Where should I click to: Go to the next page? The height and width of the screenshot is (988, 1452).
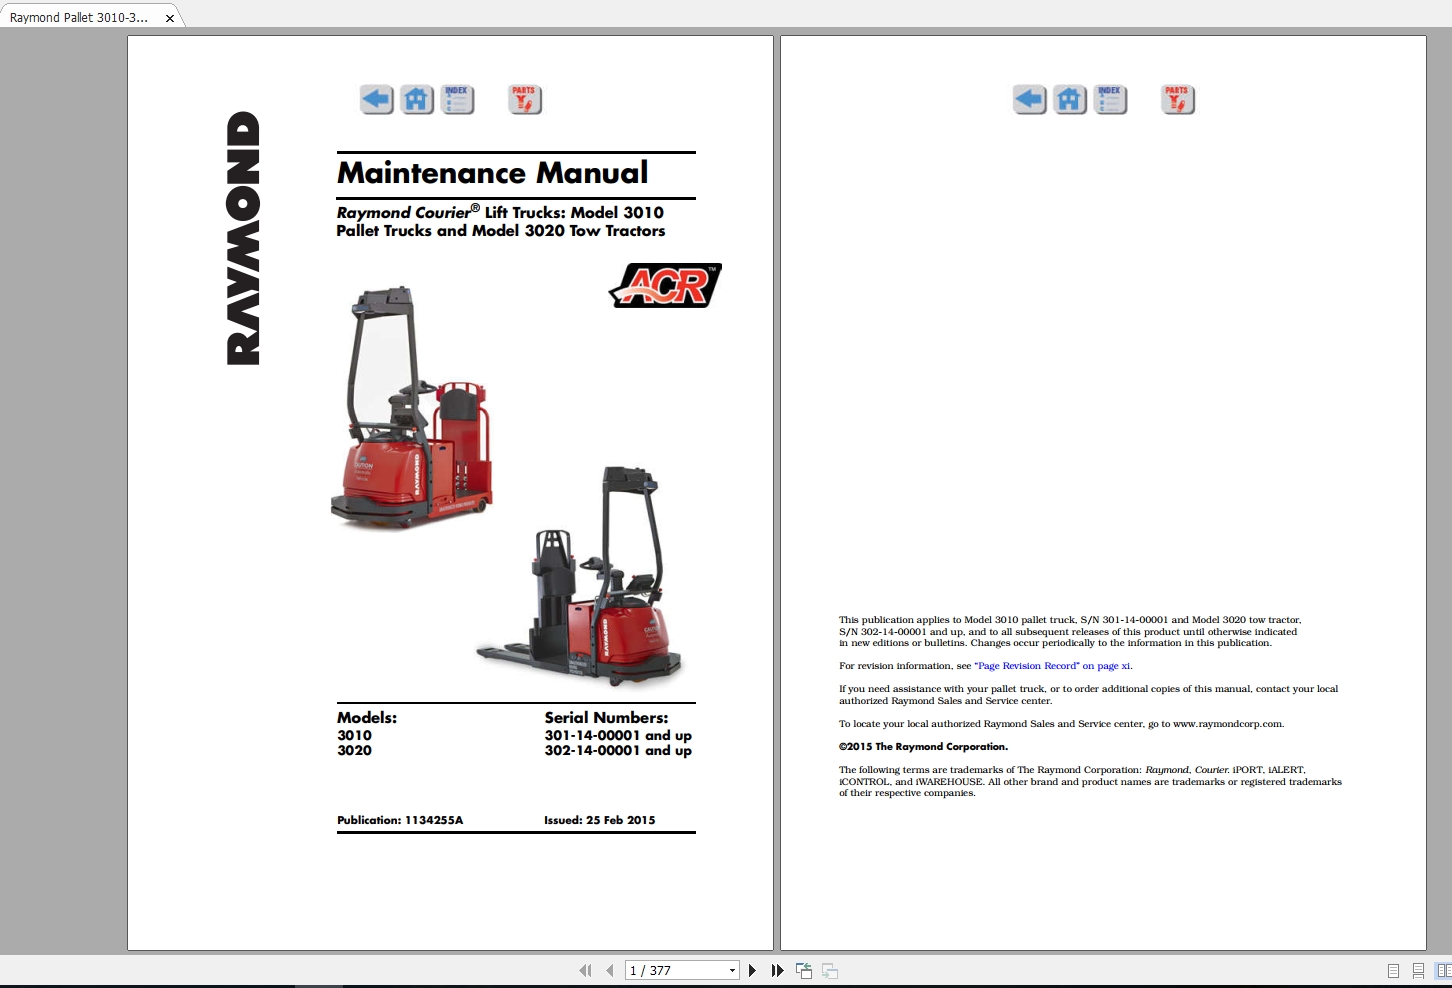click(x=753, y=970)
